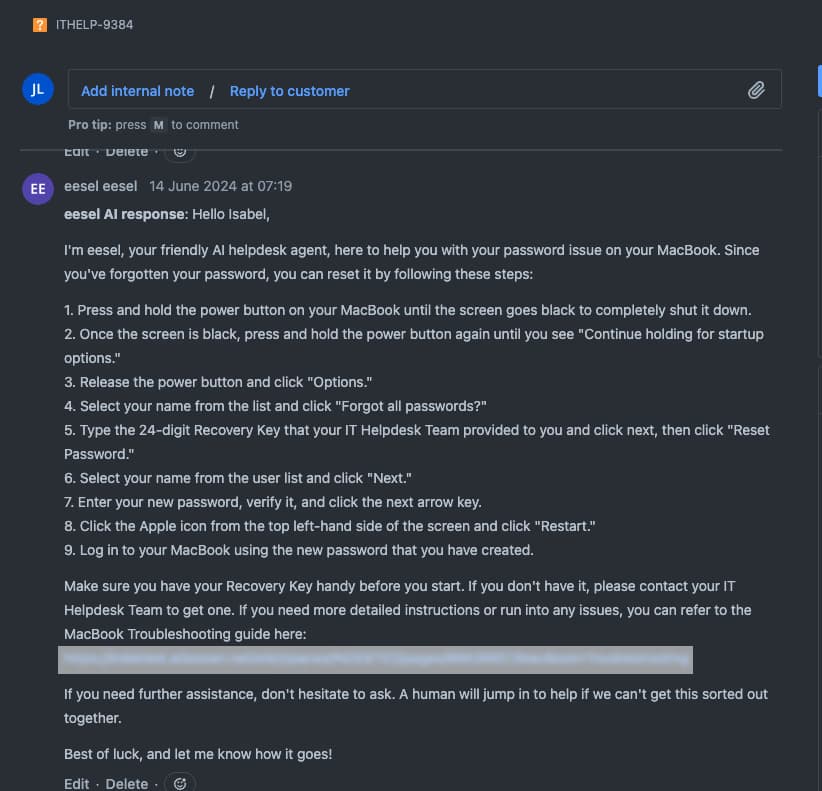Click Edit on the previous comment above

point(77,152)
